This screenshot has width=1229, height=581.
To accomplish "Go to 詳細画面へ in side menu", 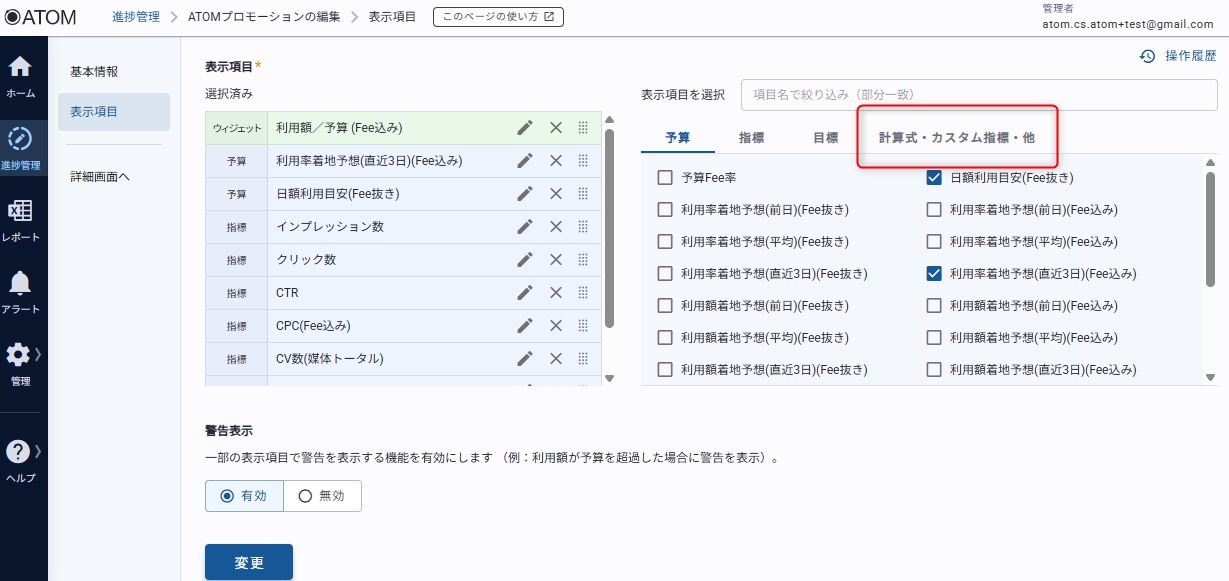I will coord(100,177).
